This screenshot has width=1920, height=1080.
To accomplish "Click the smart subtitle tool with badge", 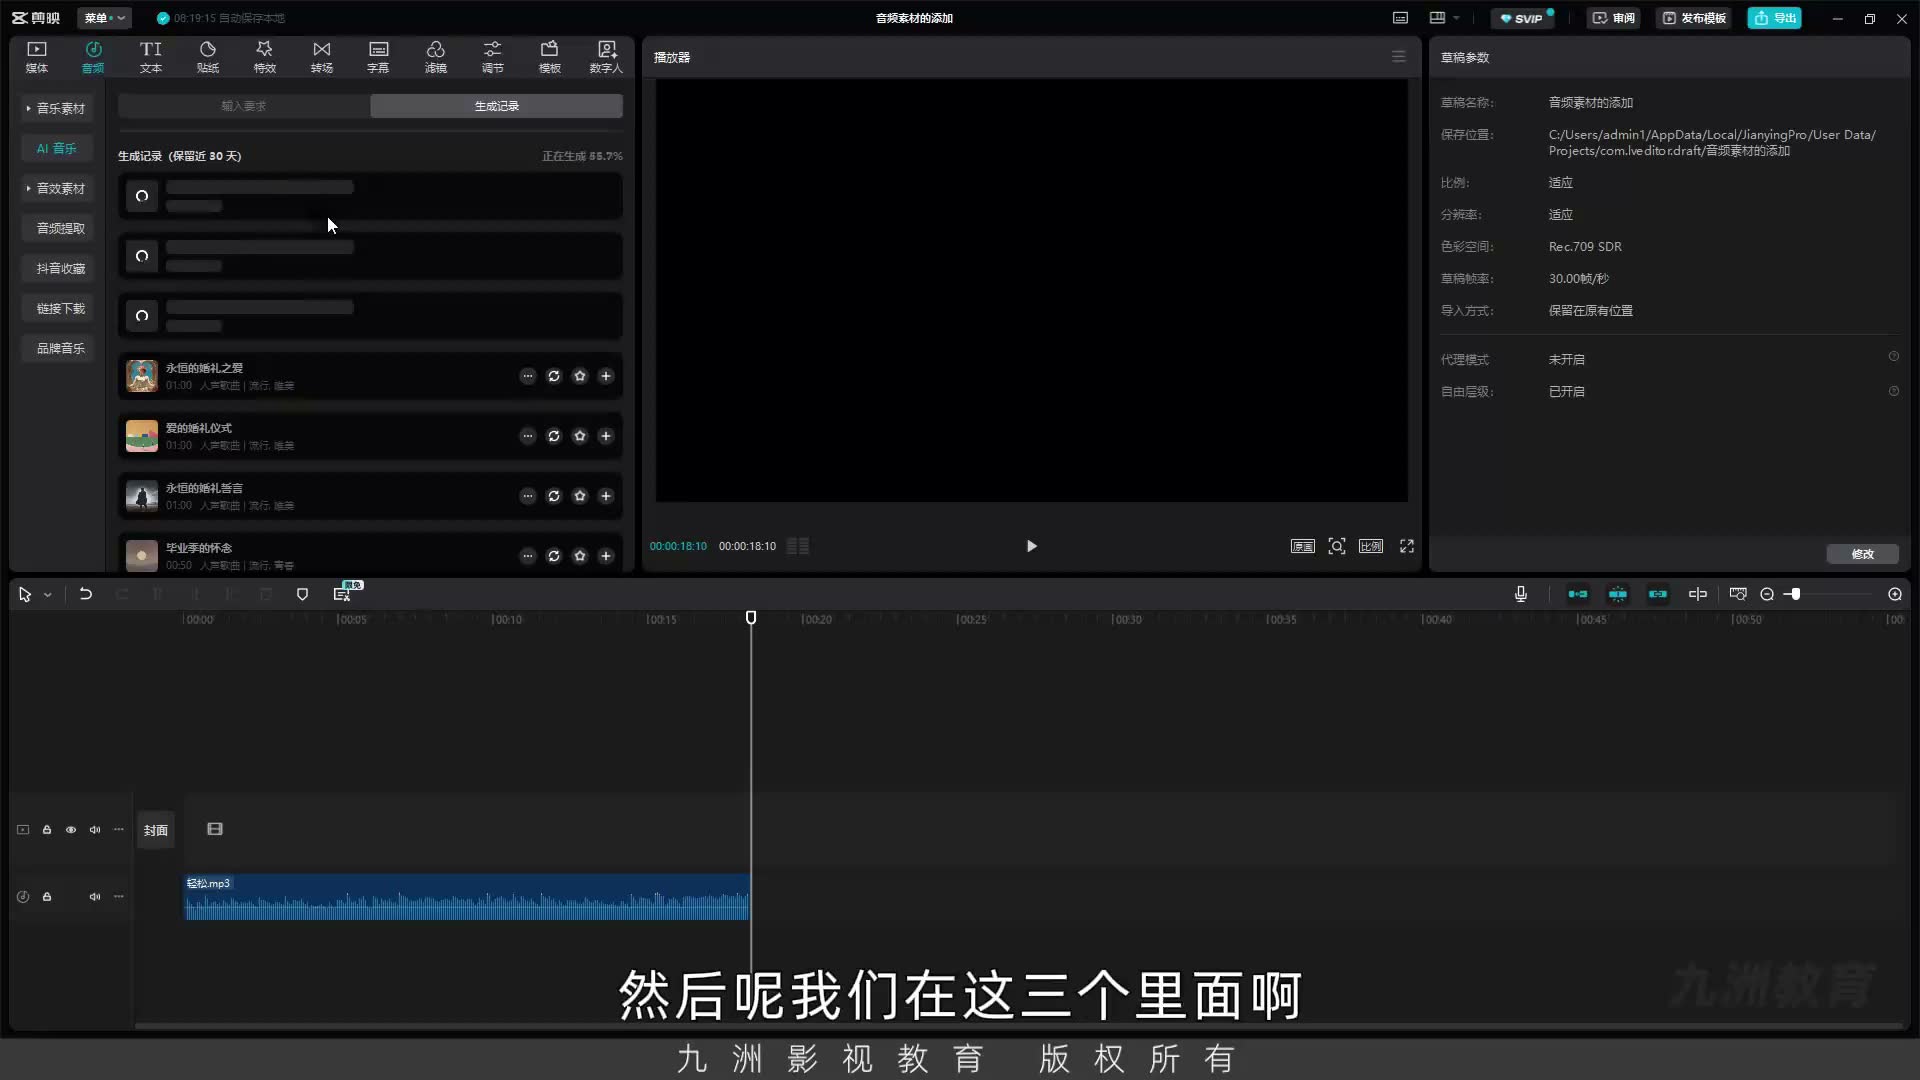I will [x=343, y=594].
